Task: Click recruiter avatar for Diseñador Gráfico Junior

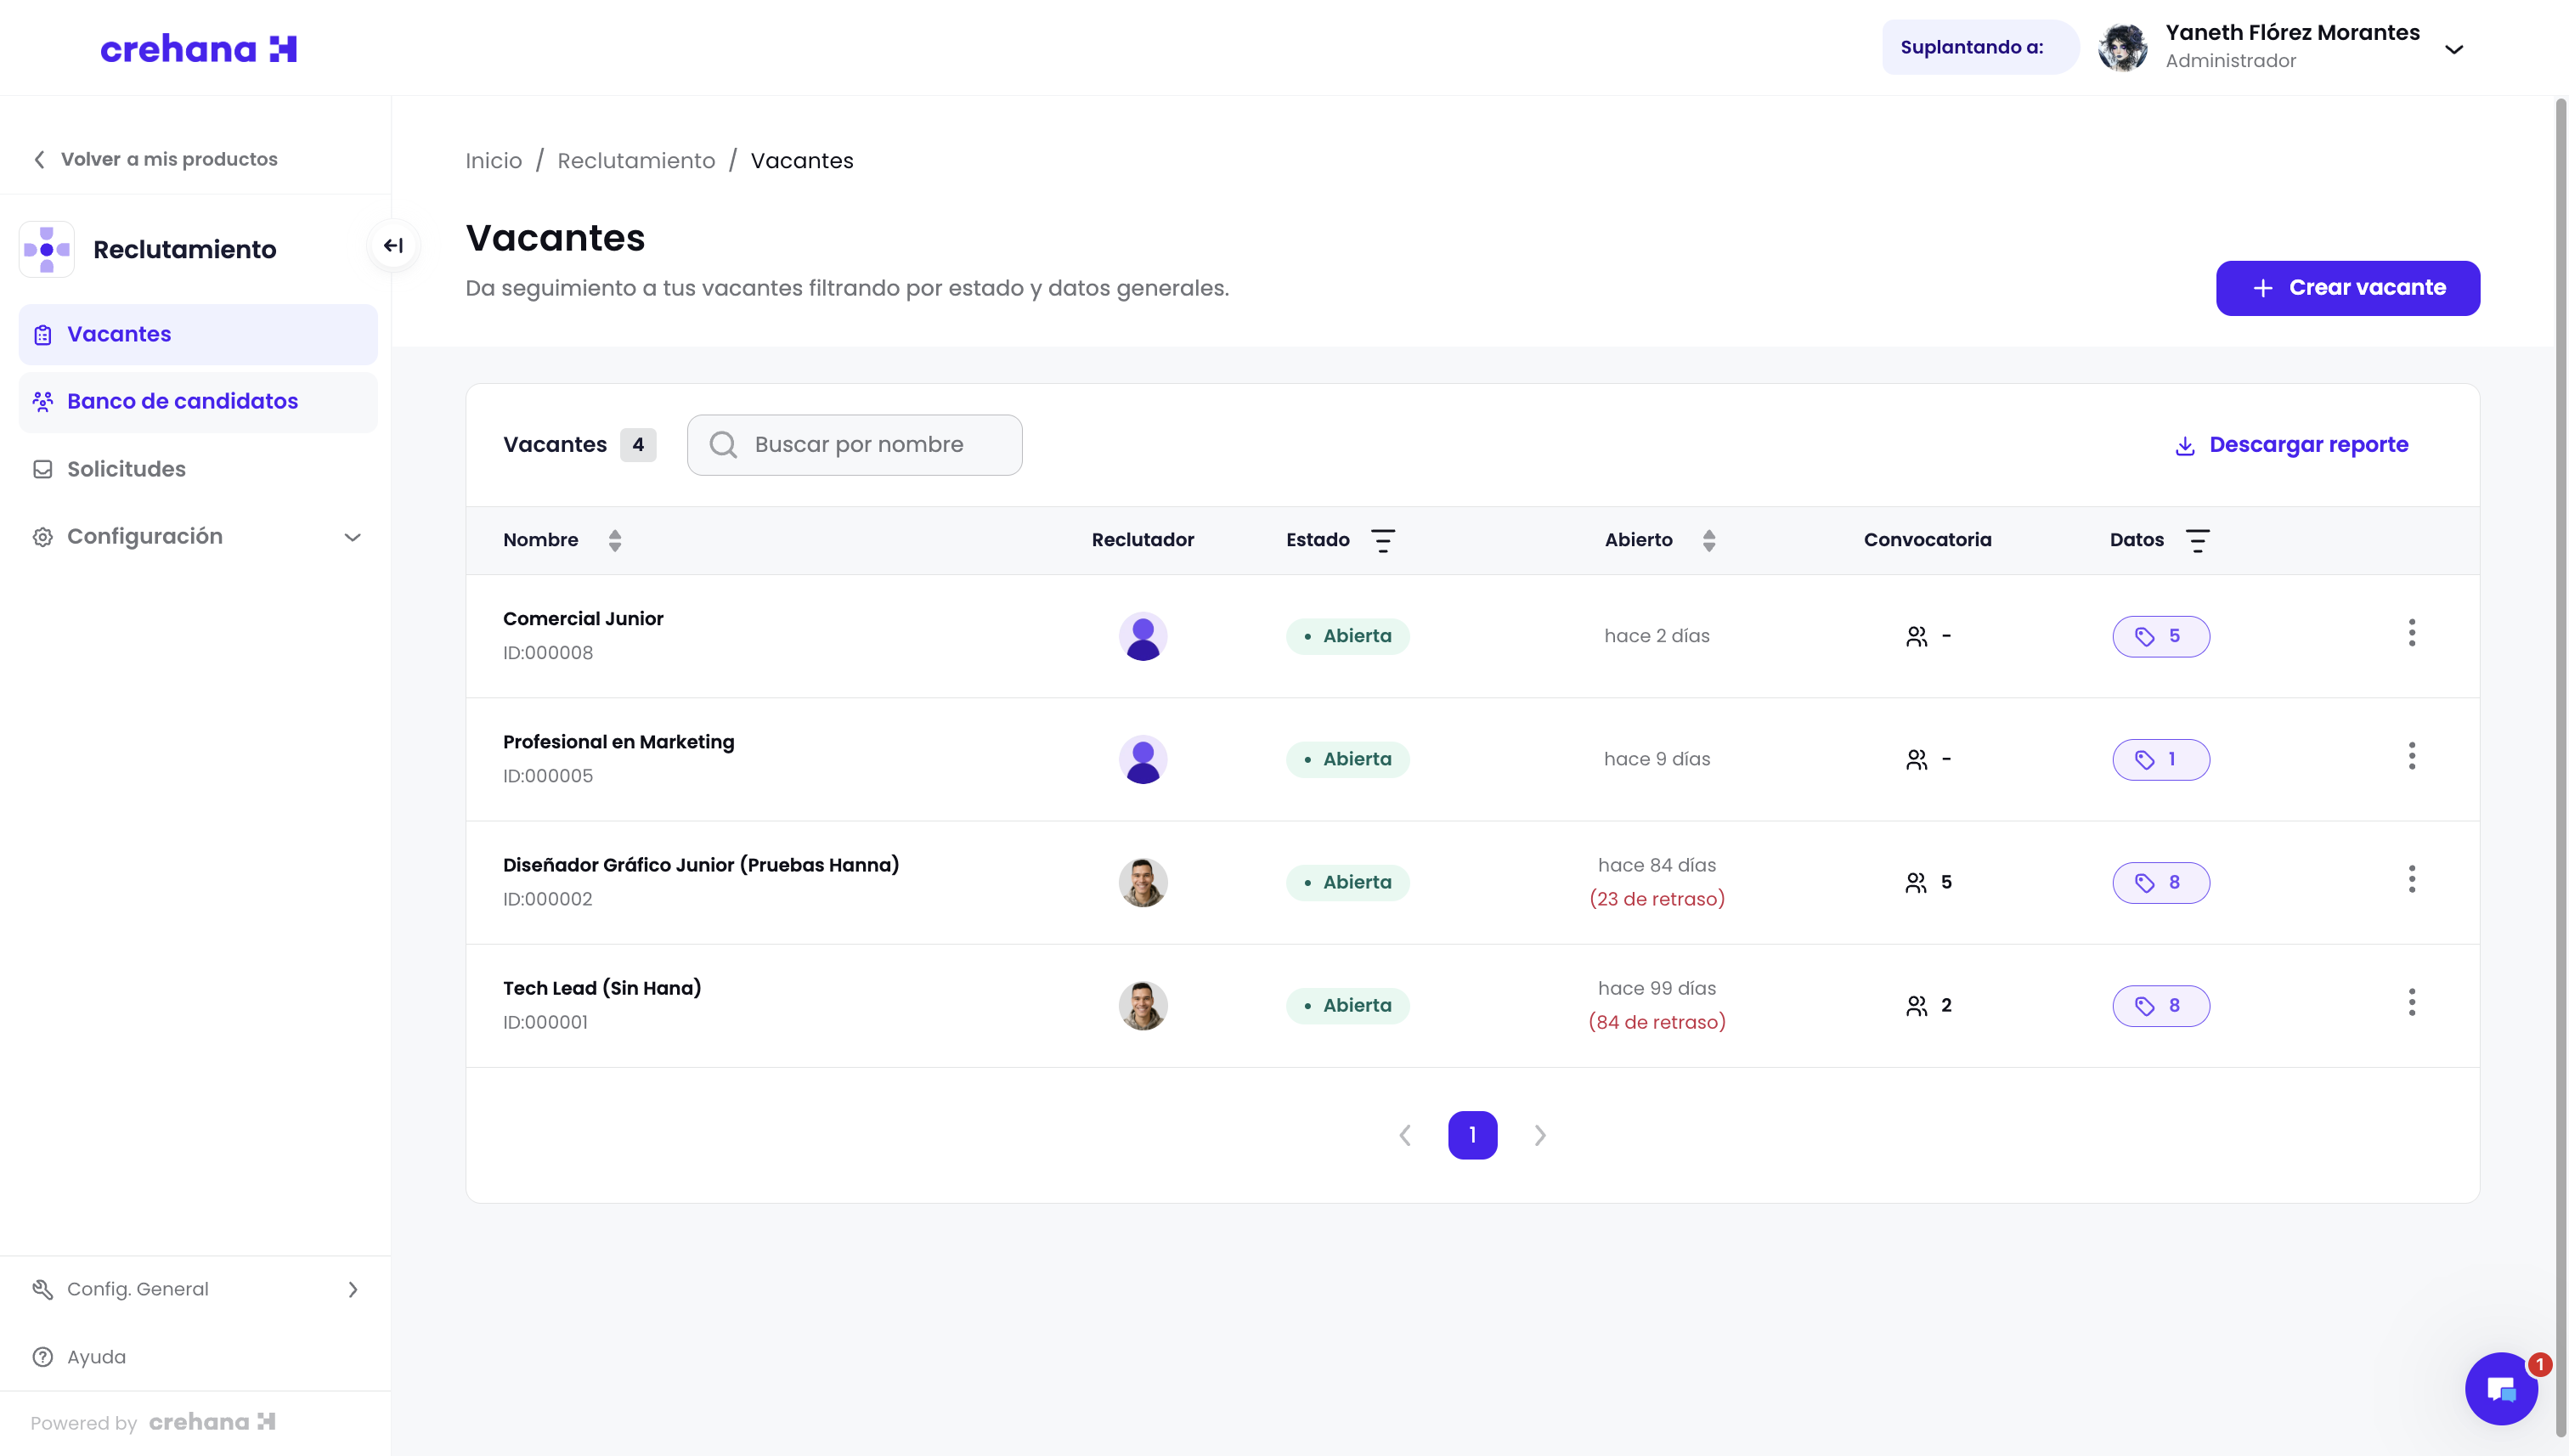Action: click(x=1142, y=882)
